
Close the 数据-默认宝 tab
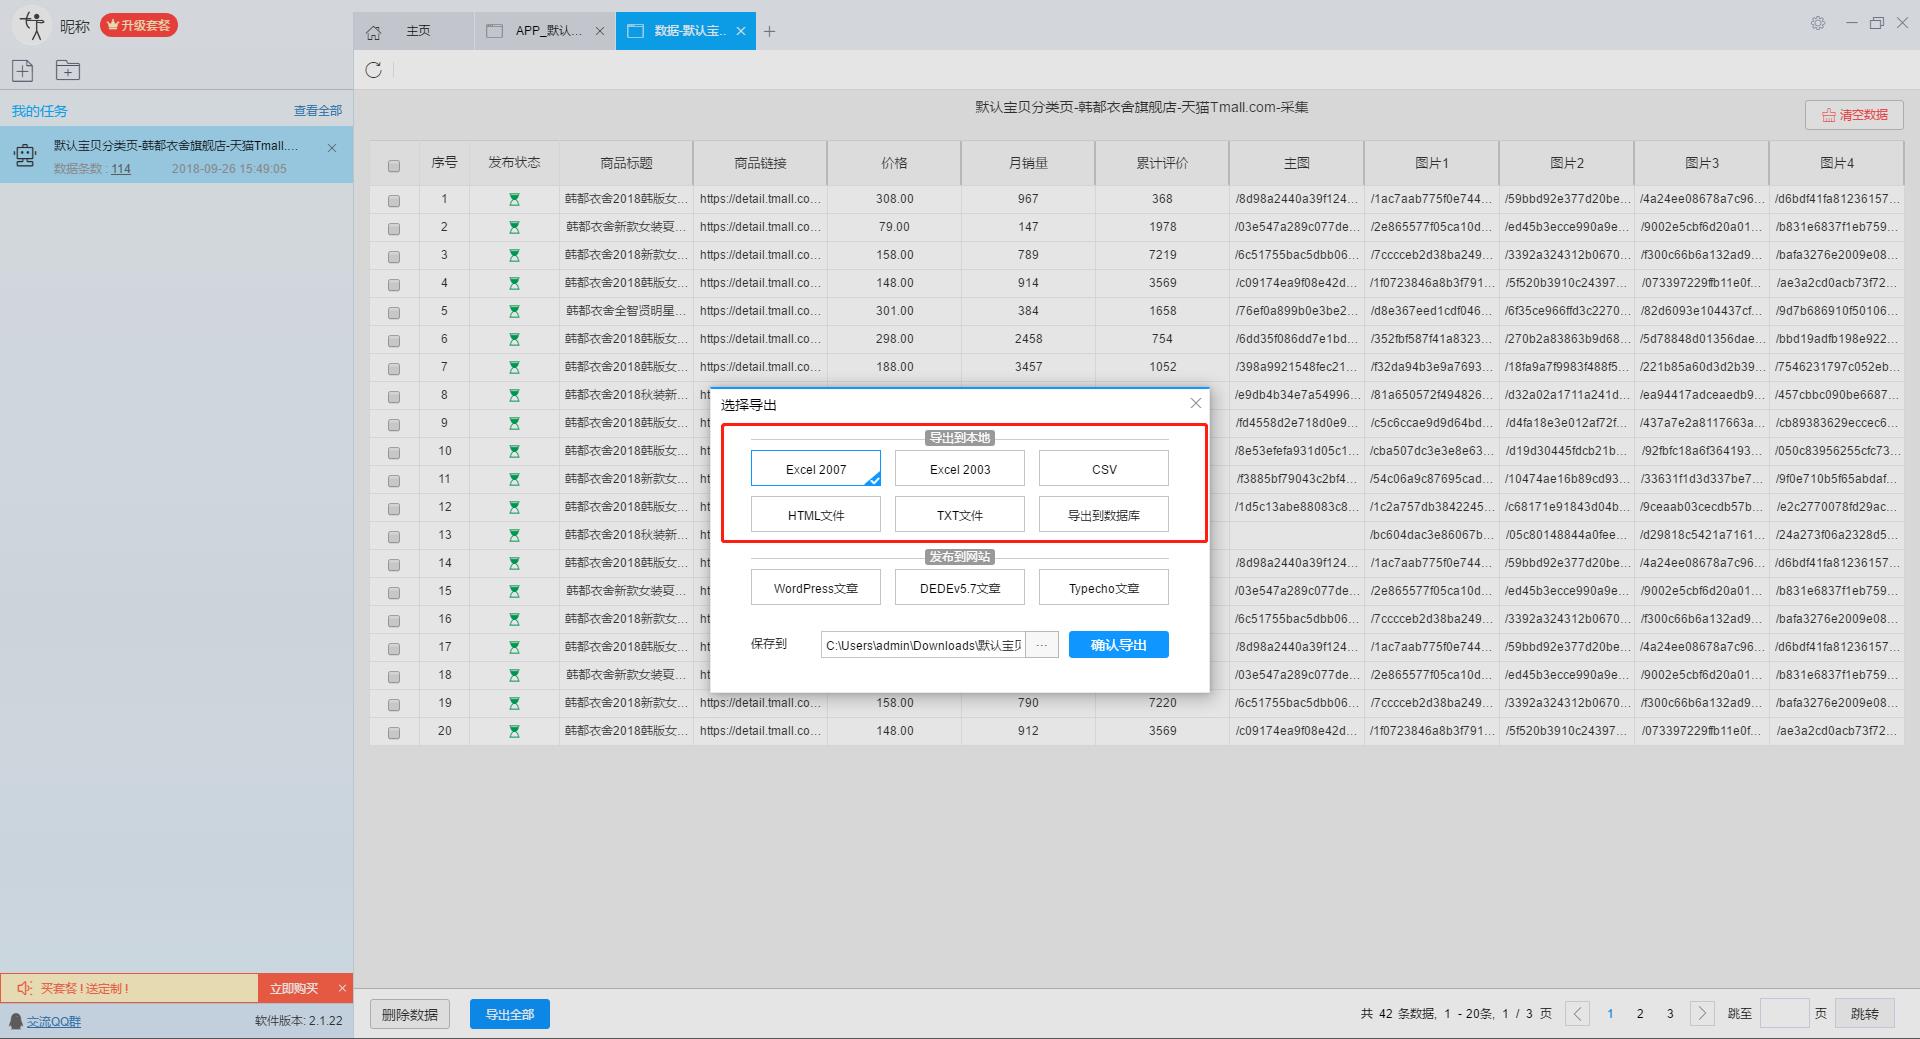point(741,31)
